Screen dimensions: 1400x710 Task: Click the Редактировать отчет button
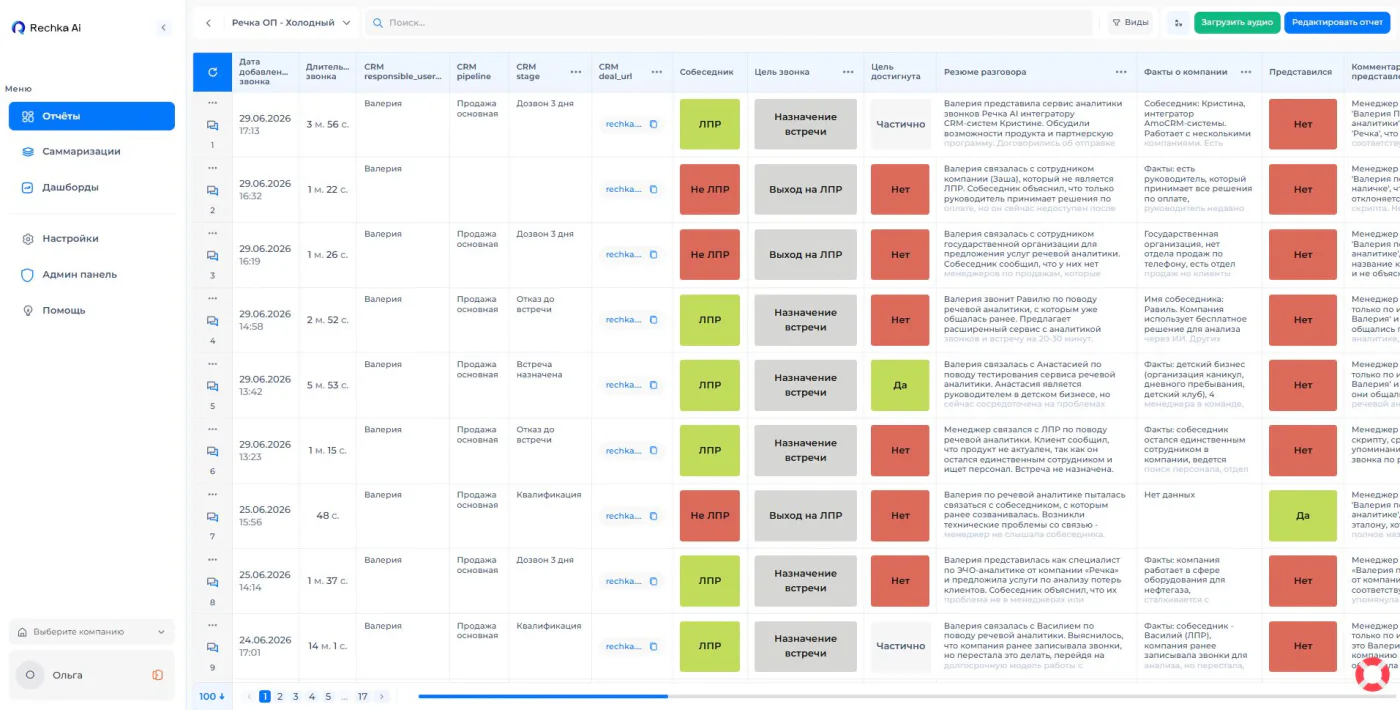point(1337,22)
